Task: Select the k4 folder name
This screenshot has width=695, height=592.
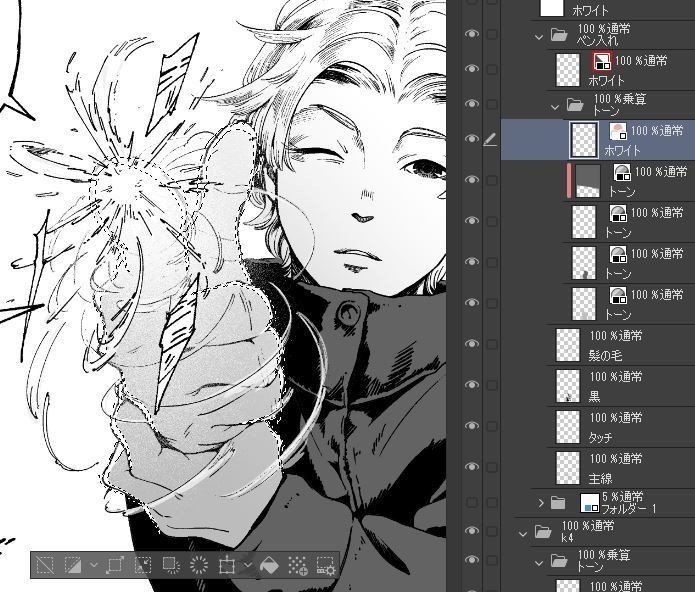Action: coord(567,538)
